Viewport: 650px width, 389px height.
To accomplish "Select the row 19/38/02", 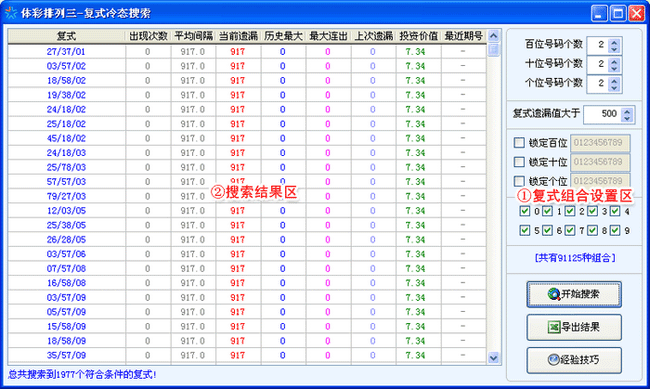I will pyautogui.click(x=247, y=95).
